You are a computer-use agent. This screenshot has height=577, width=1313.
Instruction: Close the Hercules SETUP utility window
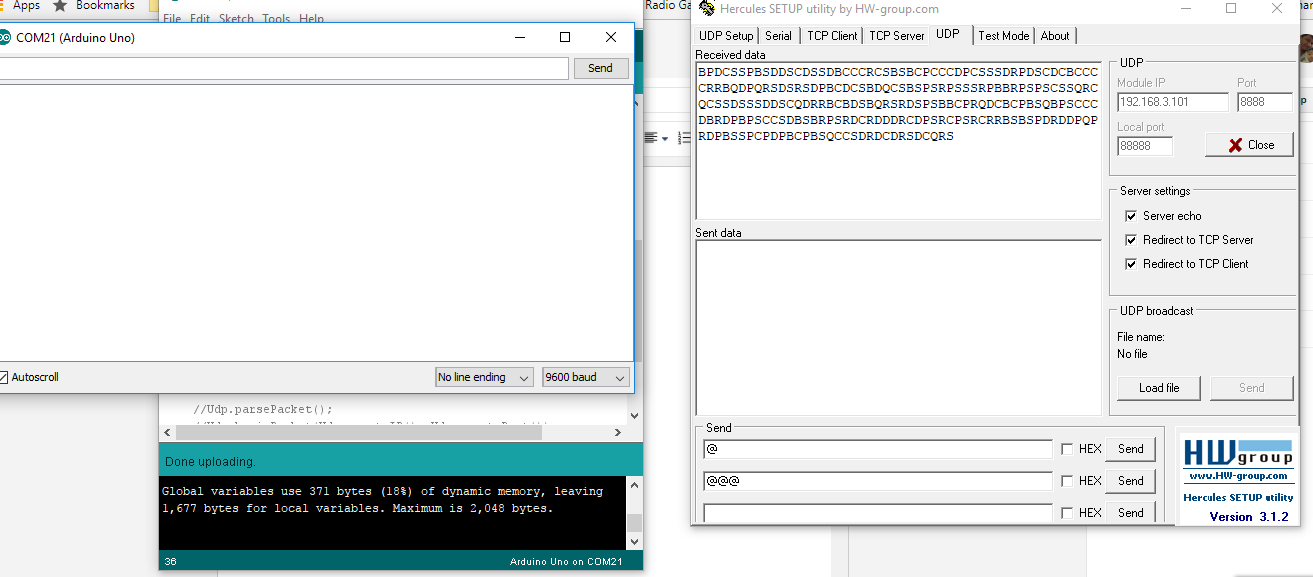[x=1277, y=9]
